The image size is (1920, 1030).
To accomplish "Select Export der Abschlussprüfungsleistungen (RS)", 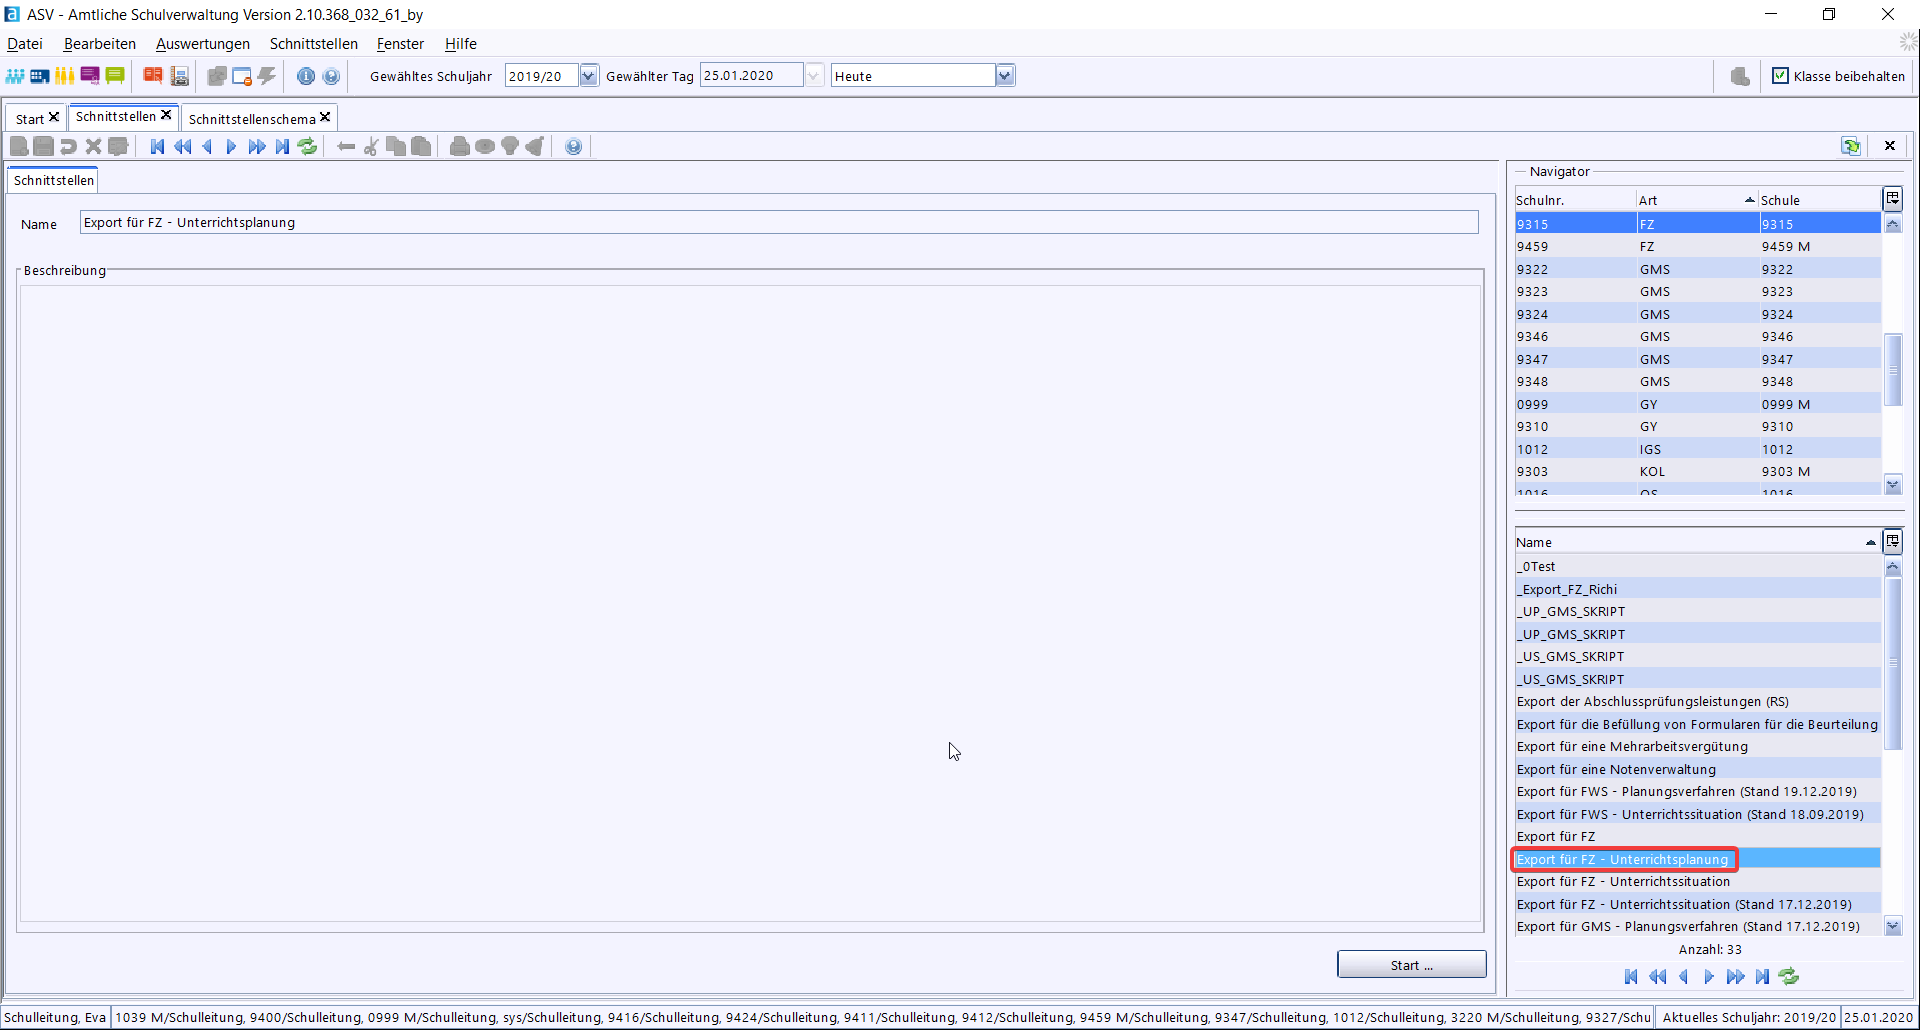I will click(1697, 701).
